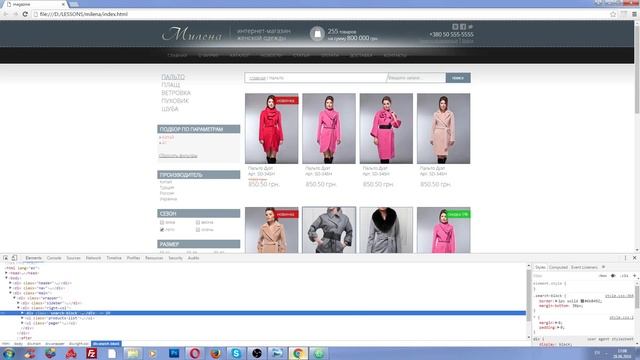Open Opera from the taskbar
This screenshot has width=640, height=360.
coord(195,353)
